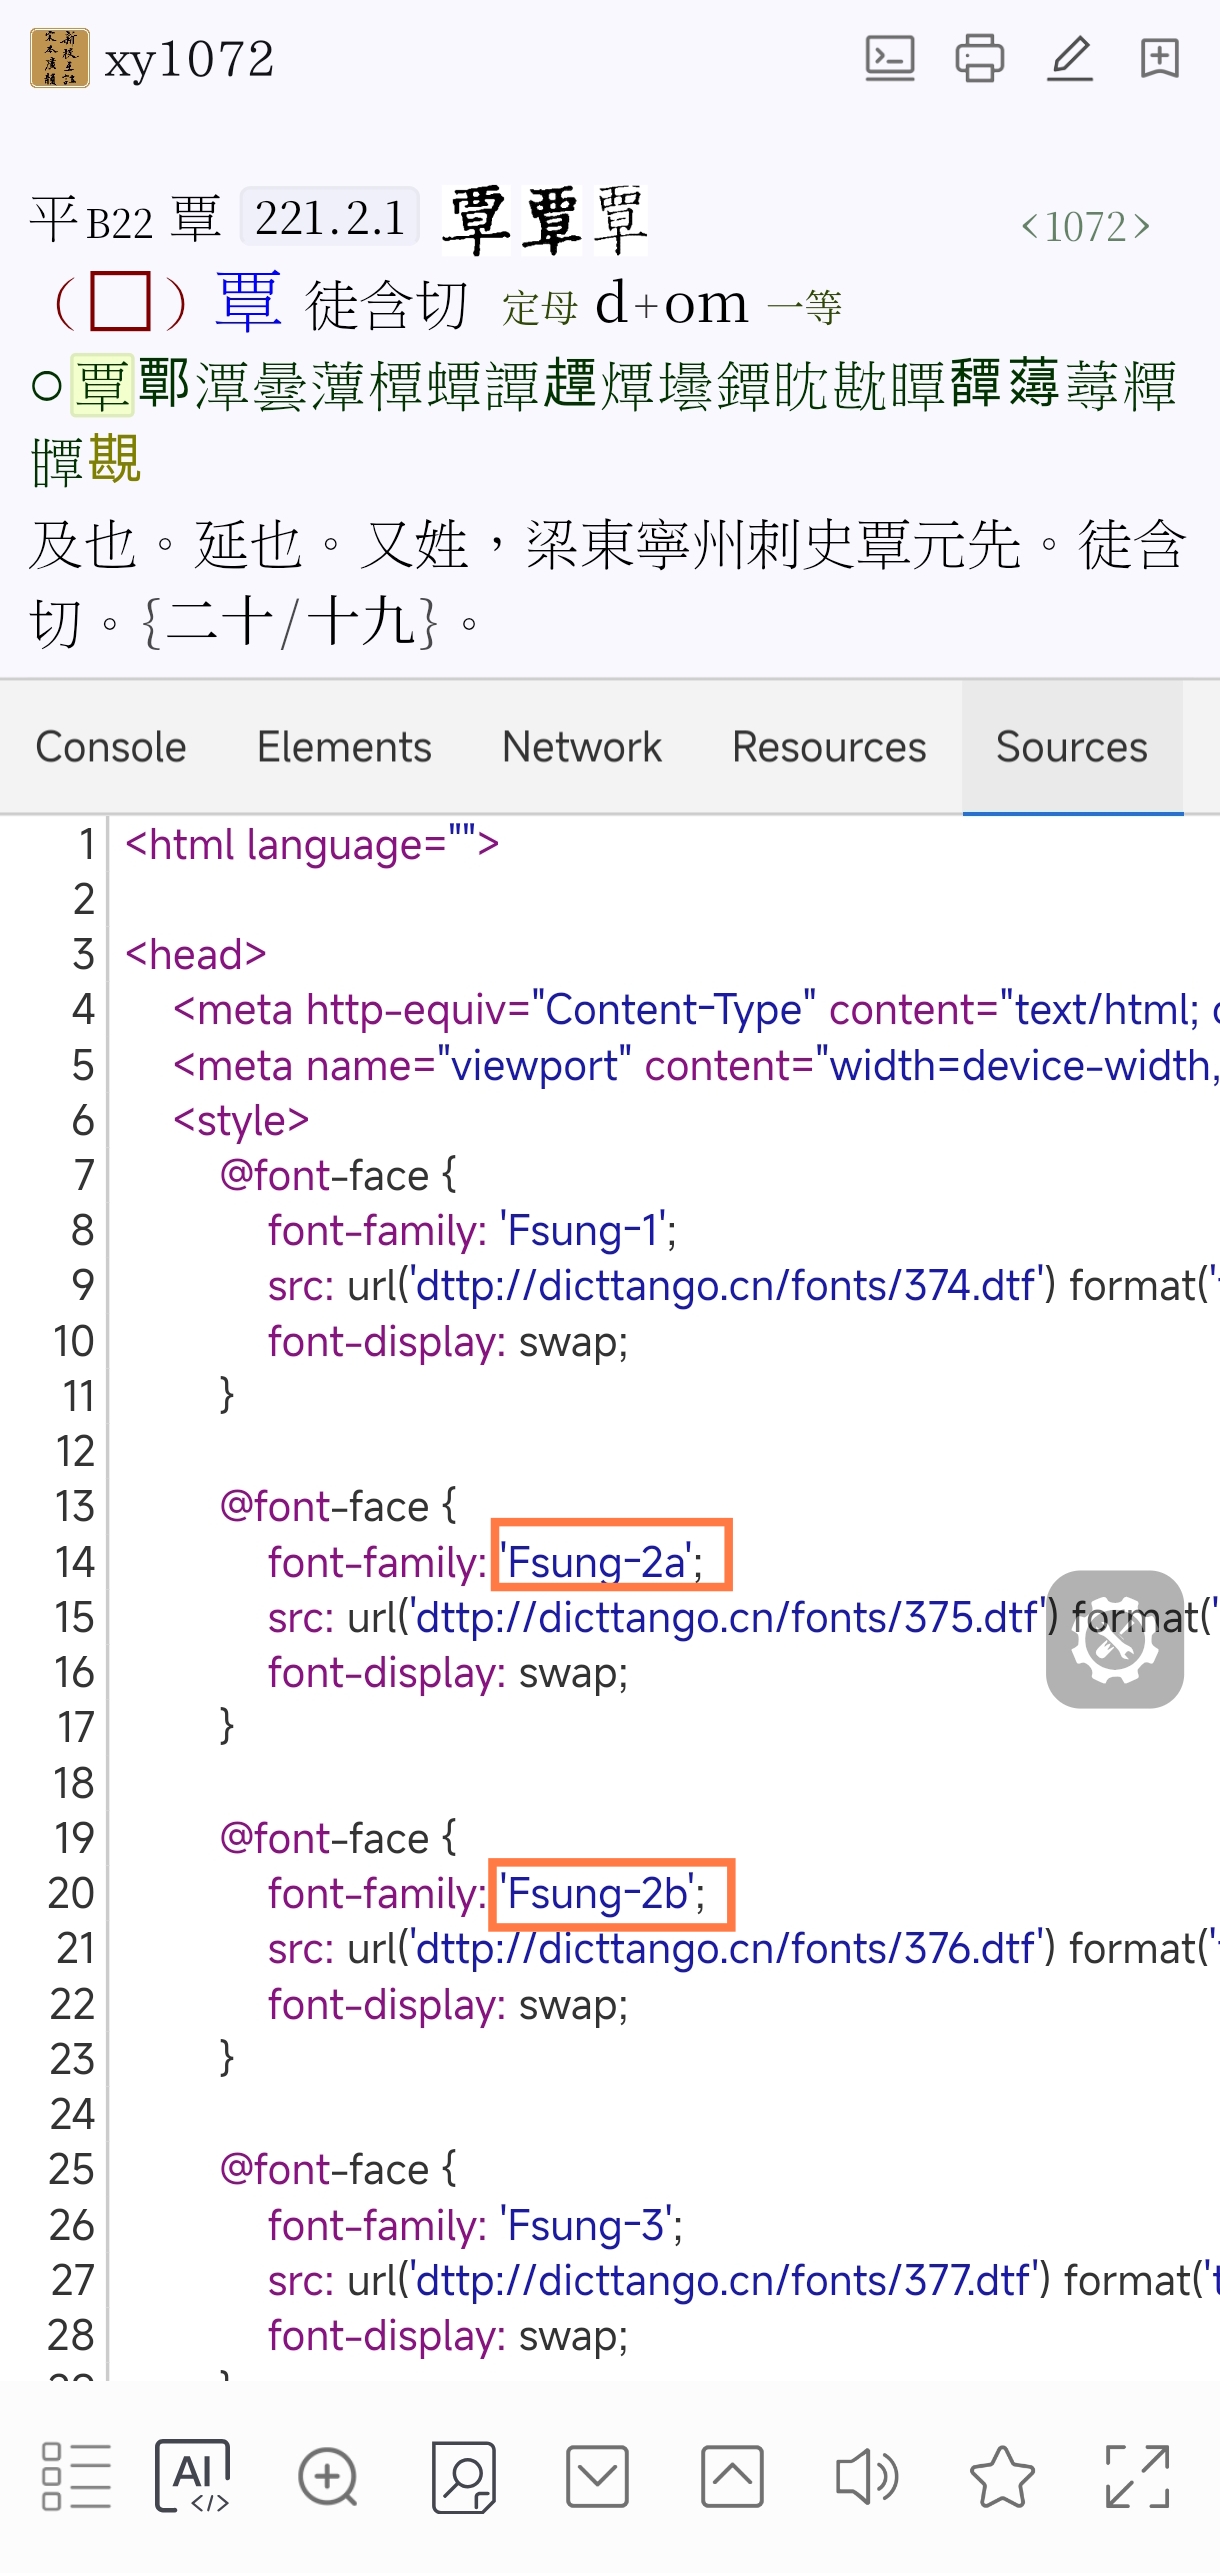Click the 221.2.1 reference badge
Viewport: 1220px width, 2573px height.
[x=329, y=217]
